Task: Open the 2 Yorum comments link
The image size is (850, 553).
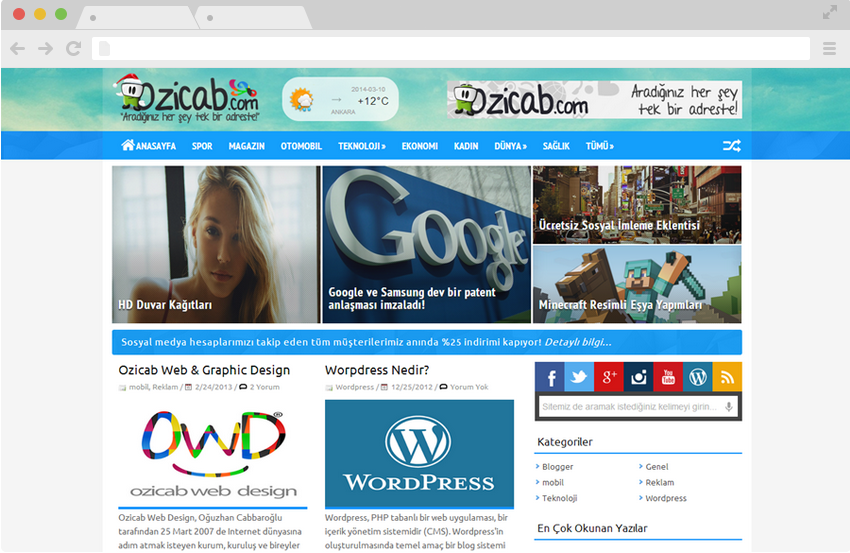Action: [265, 387]
